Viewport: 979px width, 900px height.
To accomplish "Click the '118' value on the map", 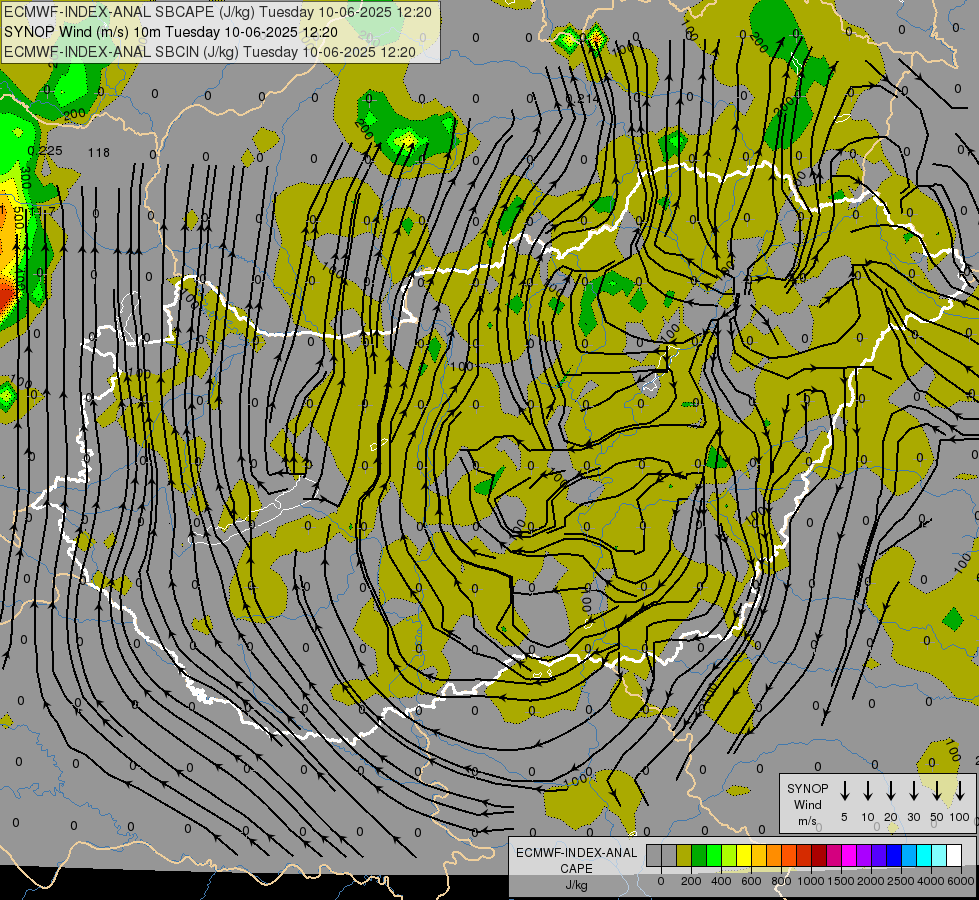I will (x=99, y=152).
